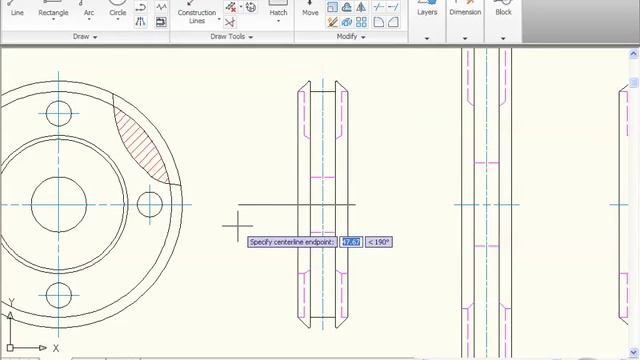
Task: Open the Hatch tool dropdown arrow
Action: [x=278, y=20]
